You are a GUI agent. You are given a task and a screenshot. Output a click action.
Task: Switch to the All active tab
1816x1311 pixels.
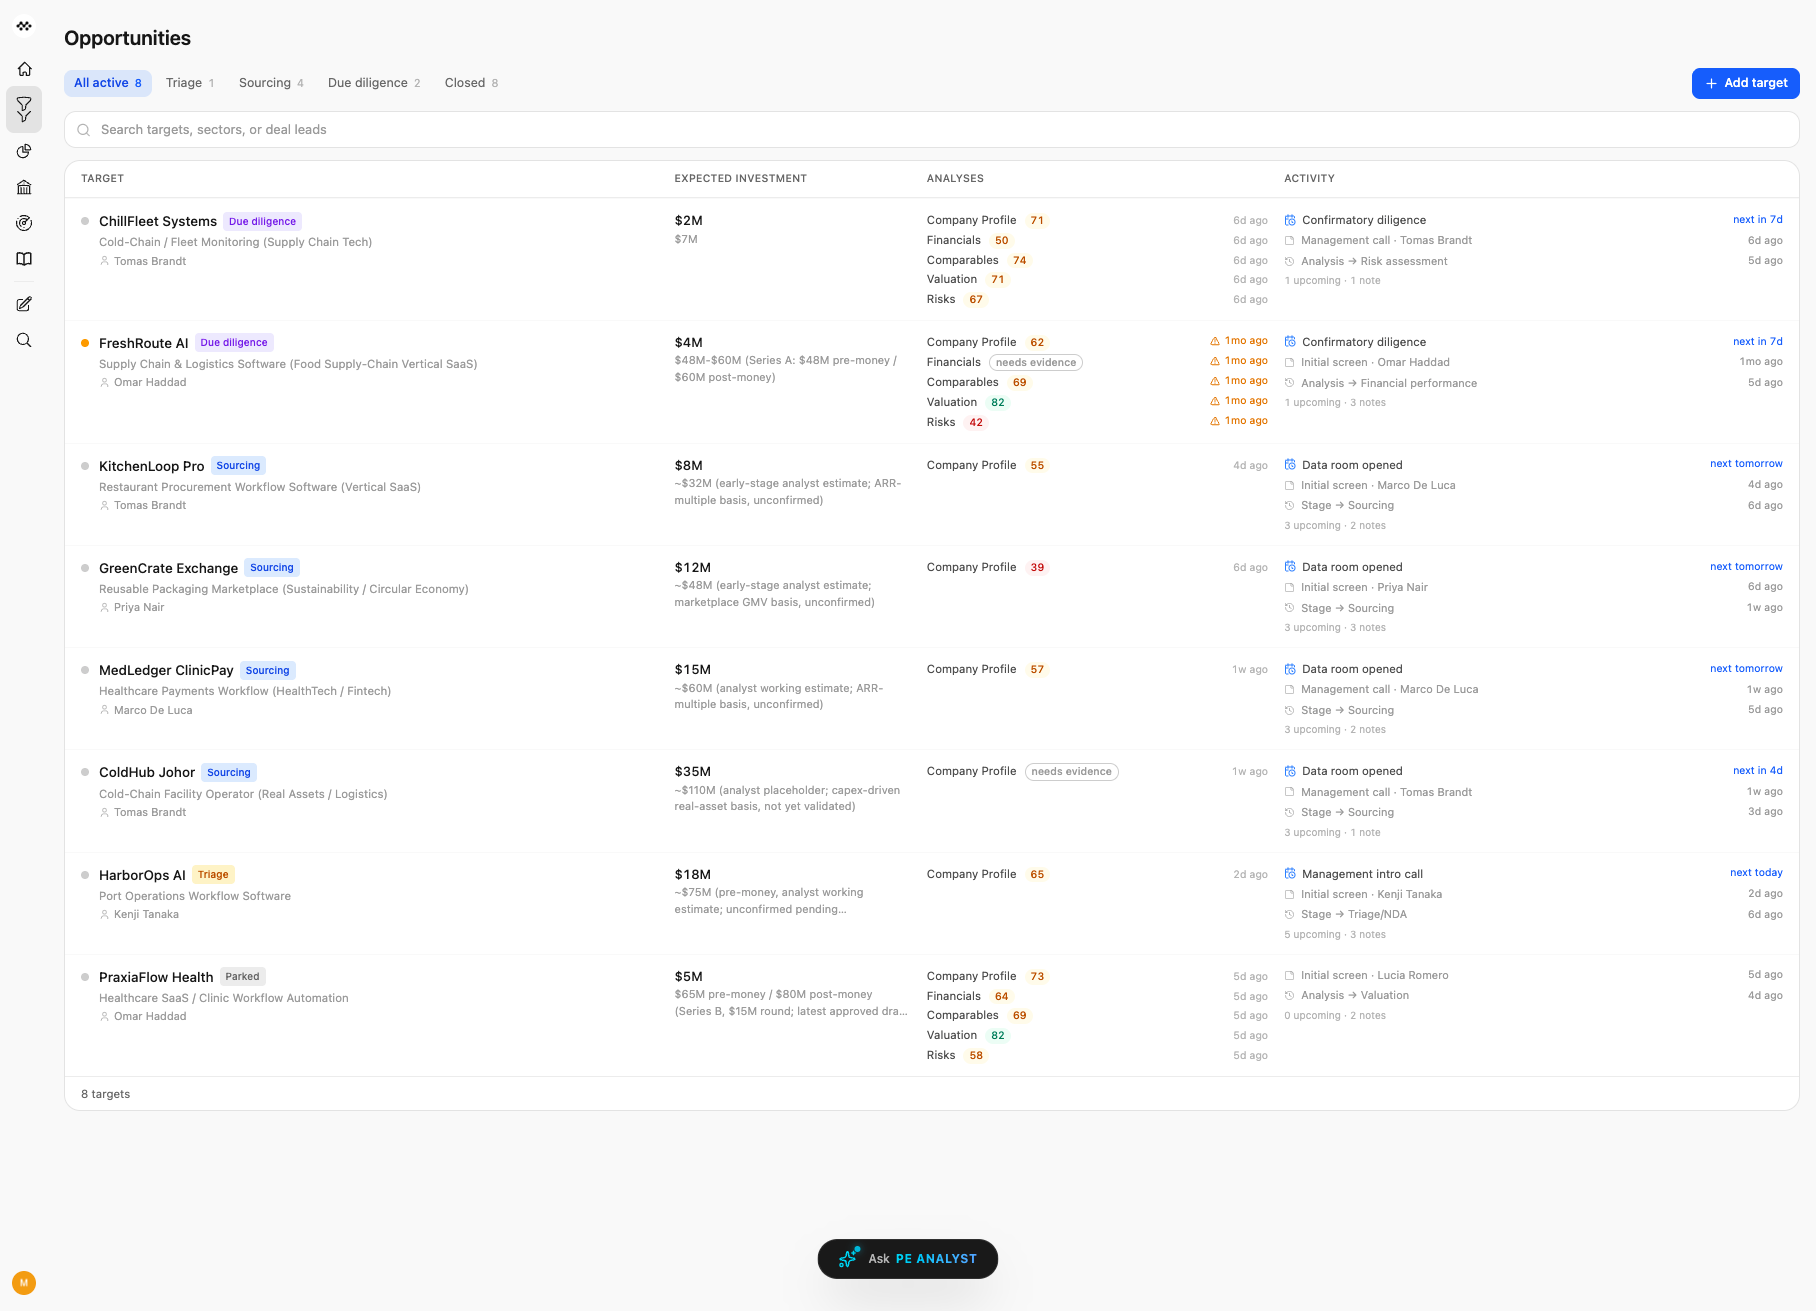coord(108,83)
